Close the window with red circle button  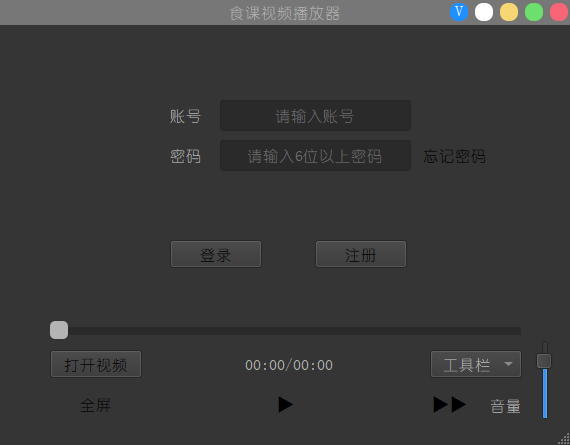point(559,12)
